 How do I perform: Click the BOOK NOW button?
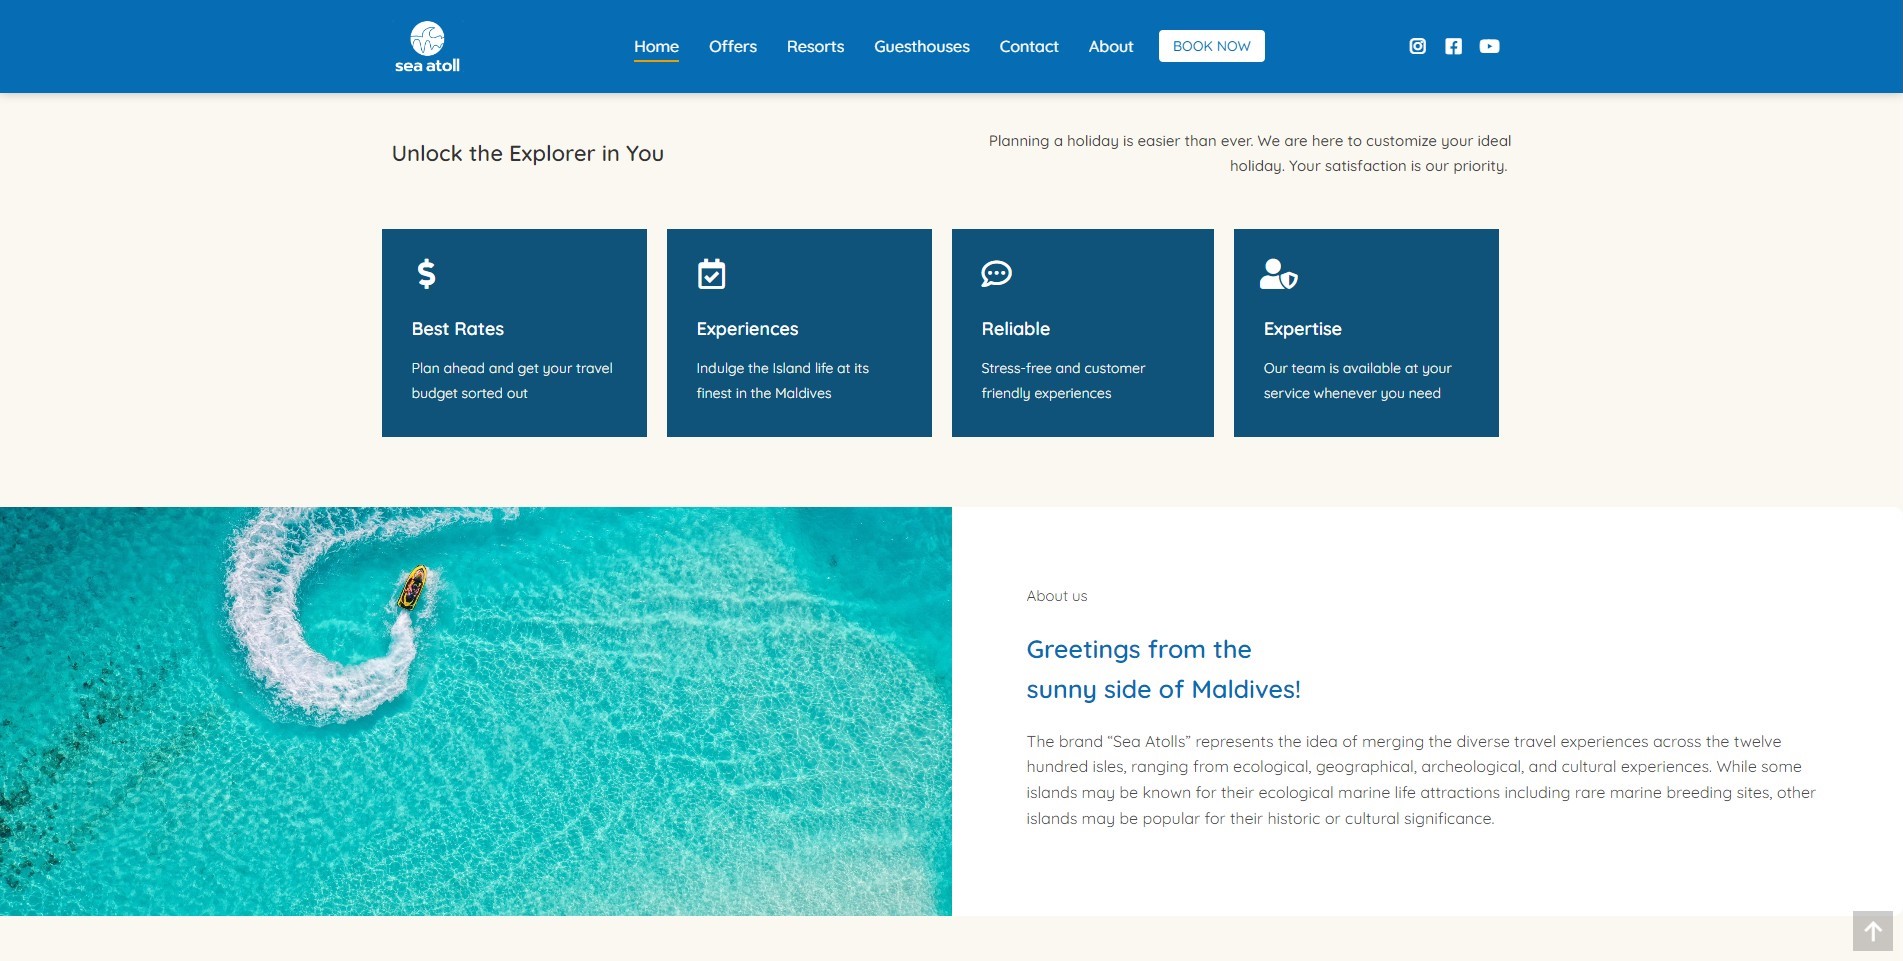1211,46
